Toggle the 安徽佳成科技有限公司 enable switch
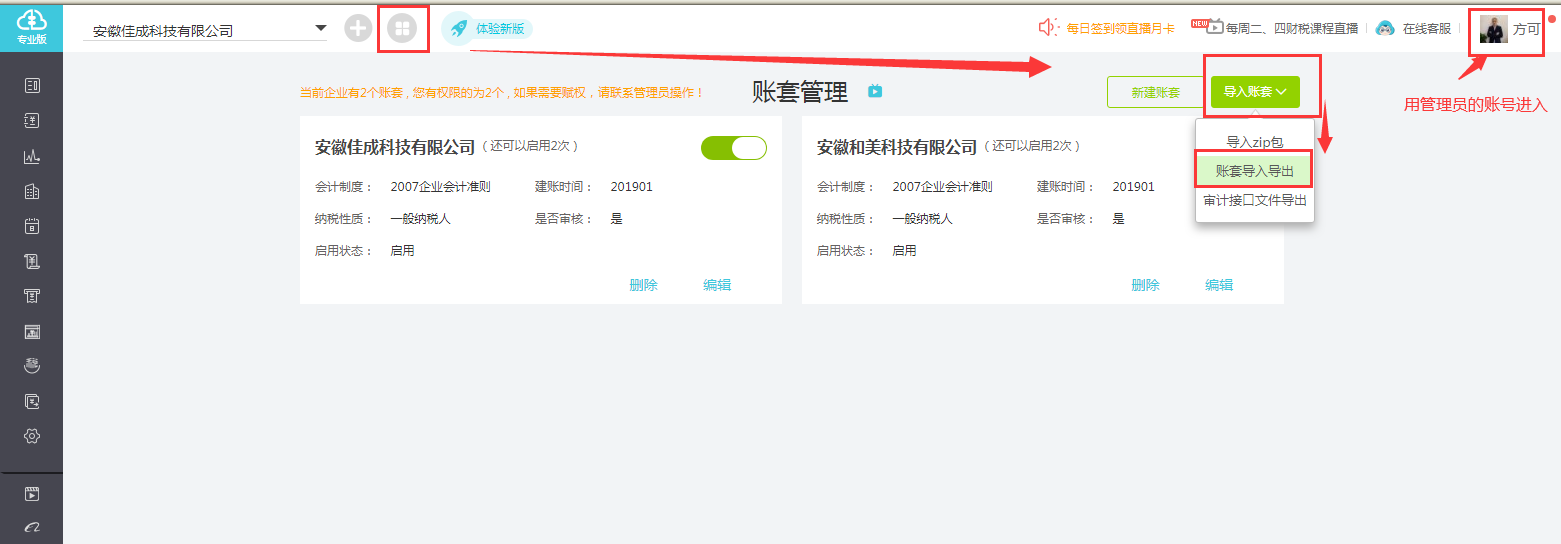Screen dimensions: 1561x544 coord(733,148)
